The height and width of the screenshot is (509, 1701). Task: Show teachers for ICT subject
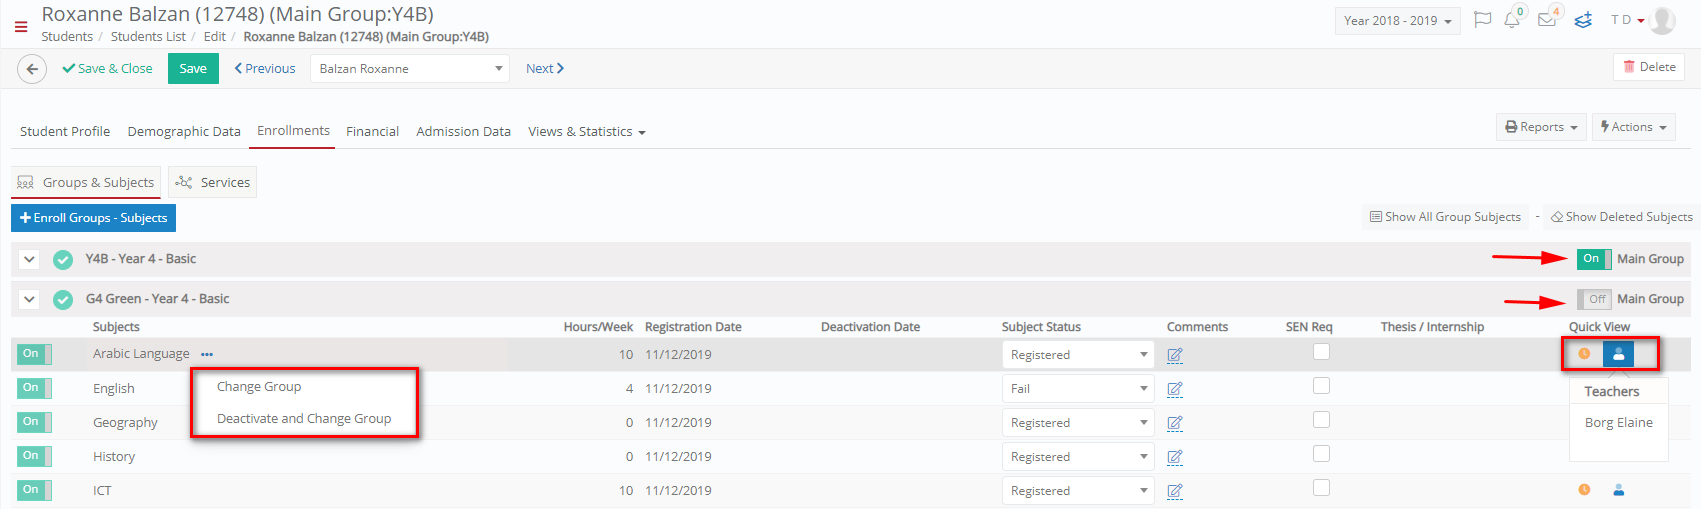[1619, 490]
